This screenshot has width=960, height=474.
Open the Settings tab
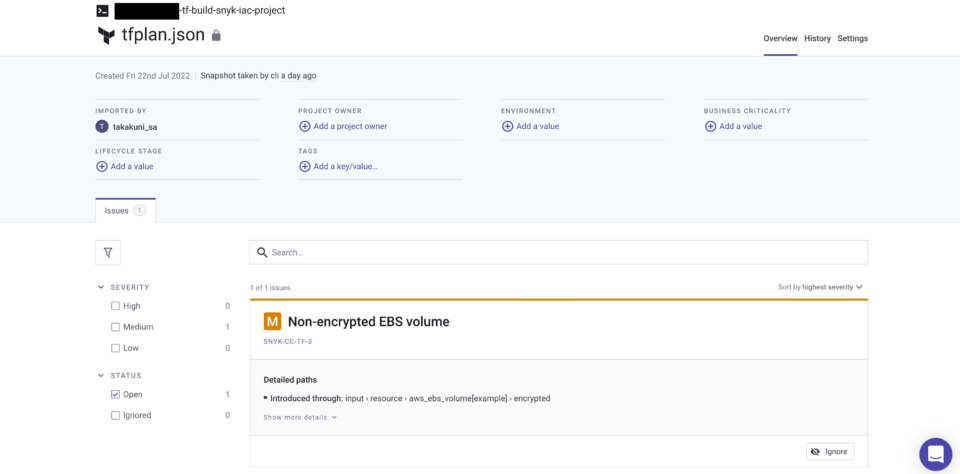(852, 39)
